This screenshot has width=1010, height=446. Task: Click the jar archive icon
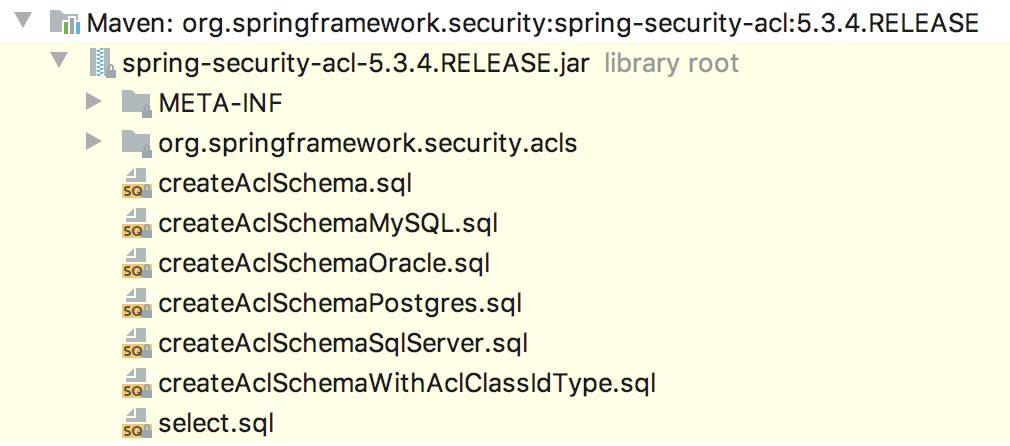[101, 64]
